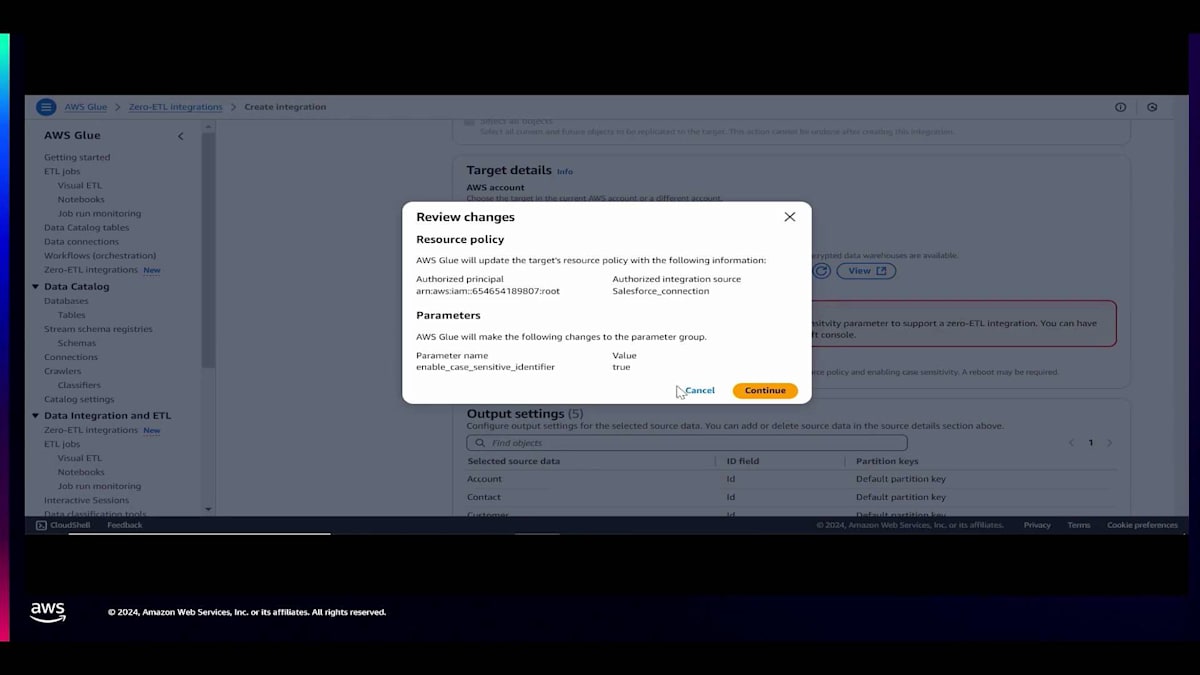The image size is (1200, 675).
Task: Click the Partition keys column header
Action: point(887,461)
